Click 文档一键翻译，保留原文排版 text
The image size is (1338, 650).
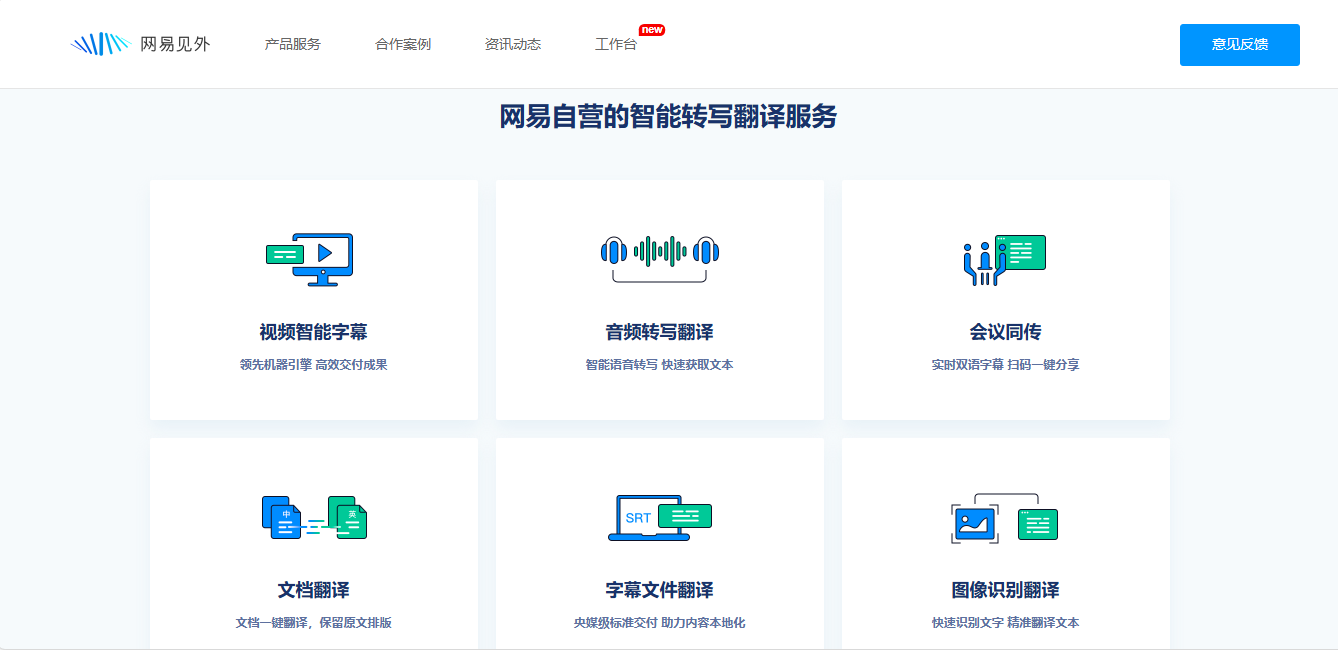point(314,623)
